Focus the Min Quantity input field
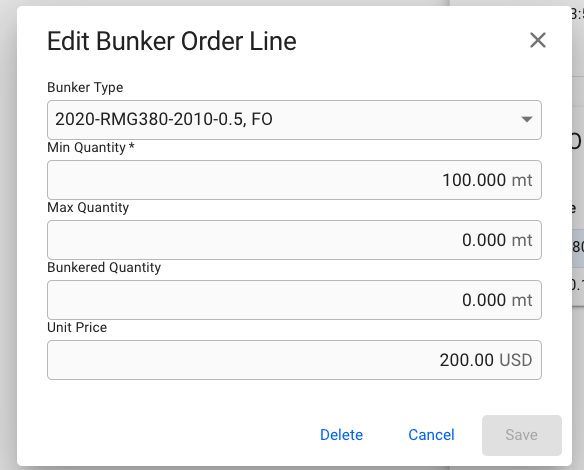 coord(294,180)
